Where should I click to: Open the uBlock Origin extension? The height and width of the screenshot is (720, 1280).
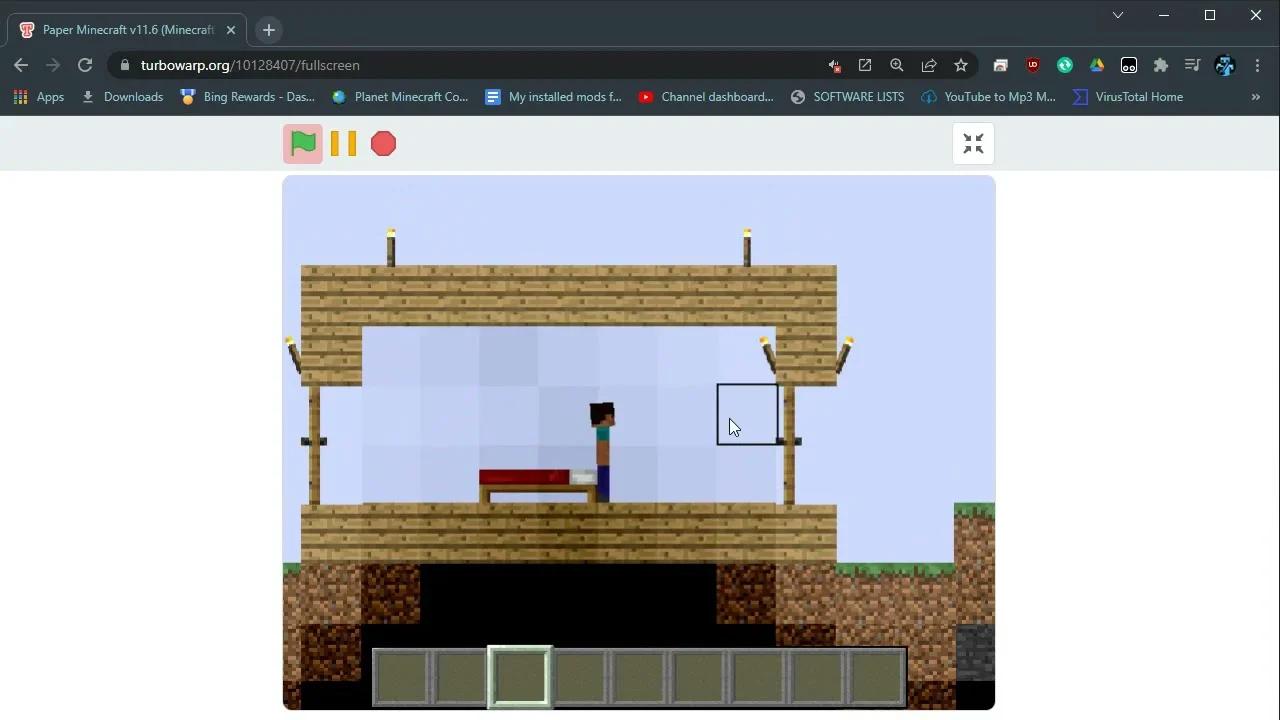click(x=1032, y=65)
